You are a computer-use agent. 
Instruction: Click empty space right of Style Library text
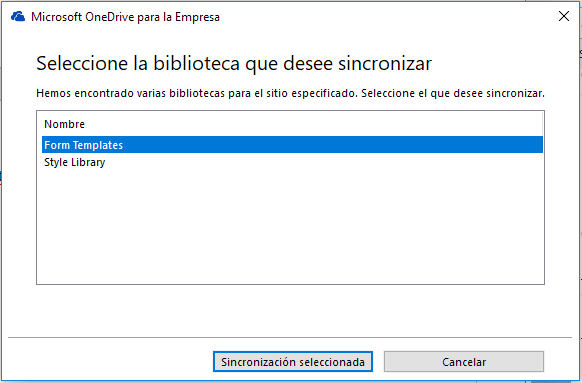(323, 162)
